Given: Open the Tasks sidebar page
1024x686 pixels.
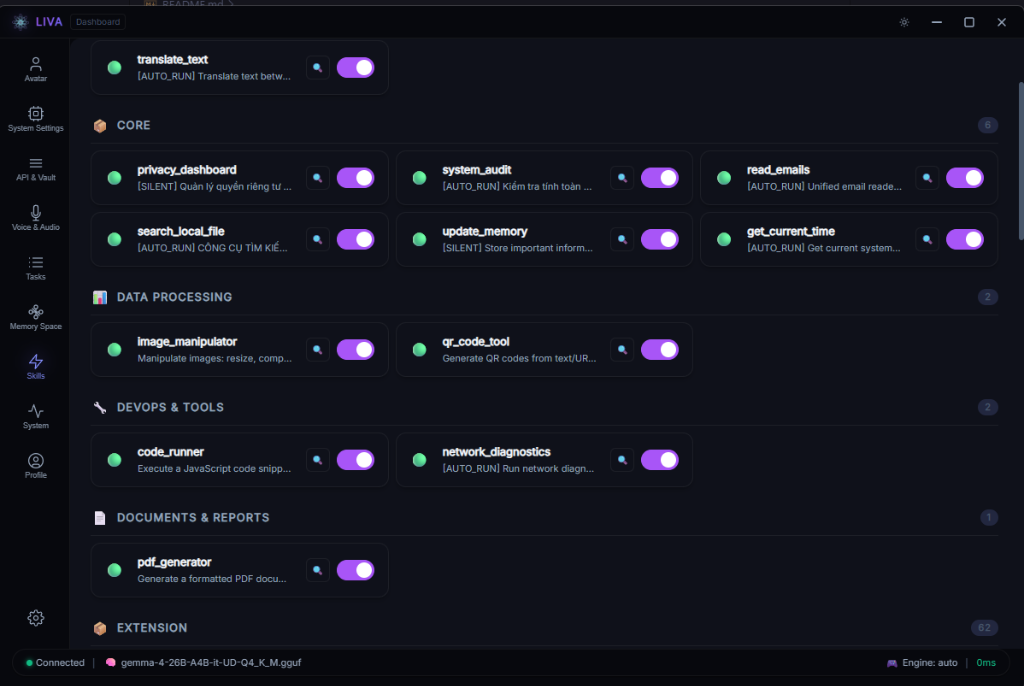Looking at the screenshot, I should (x=35, y=268).
